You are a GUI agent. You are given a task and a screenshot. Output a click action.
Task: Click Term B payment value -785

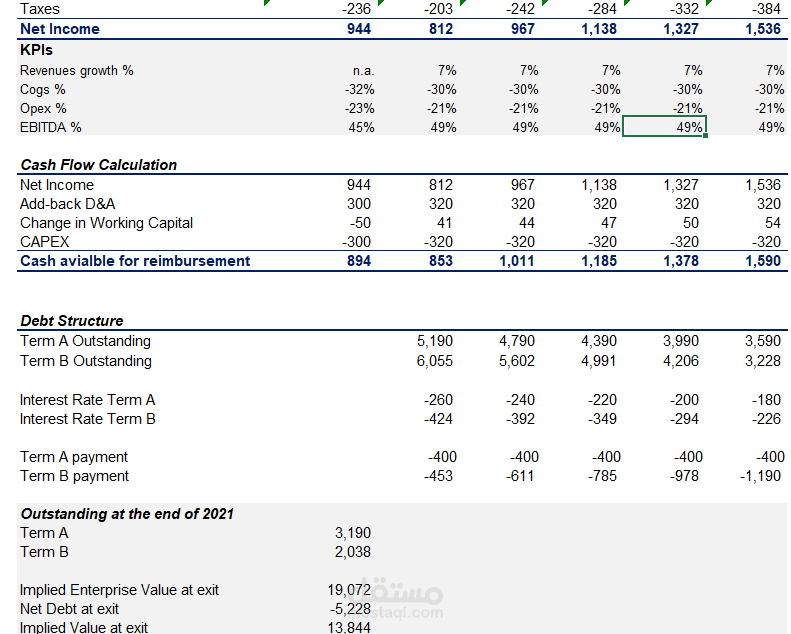tap(602, 476)
